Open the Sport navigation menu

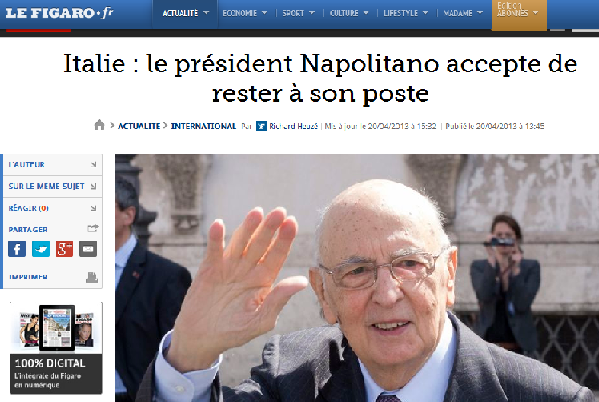click(x=298, y=13)
